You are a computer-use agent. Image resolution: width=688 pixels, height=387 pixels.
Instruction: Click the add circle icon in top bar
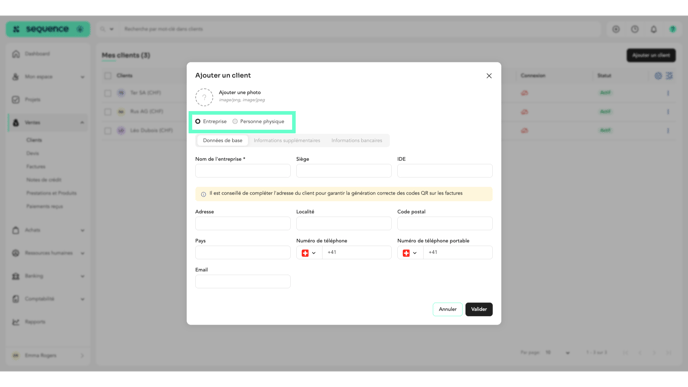coord(616,29)
